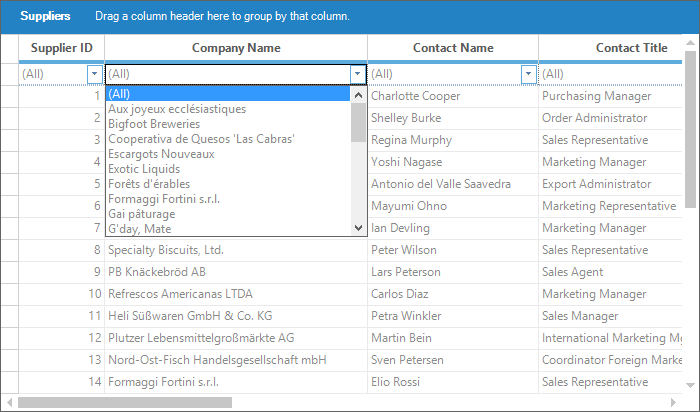
Task: Choose Forêts d'érables from the list
Action: [228, 184]
